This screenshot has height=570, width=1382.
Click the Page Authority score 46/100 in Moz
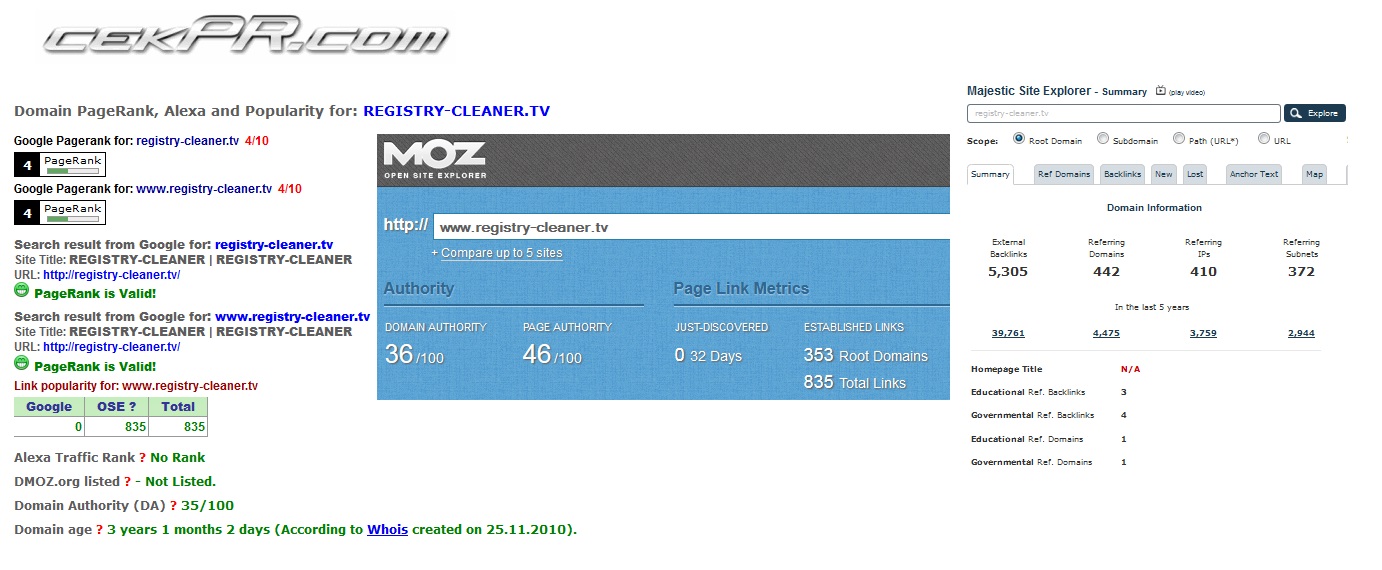click(552, 354)
